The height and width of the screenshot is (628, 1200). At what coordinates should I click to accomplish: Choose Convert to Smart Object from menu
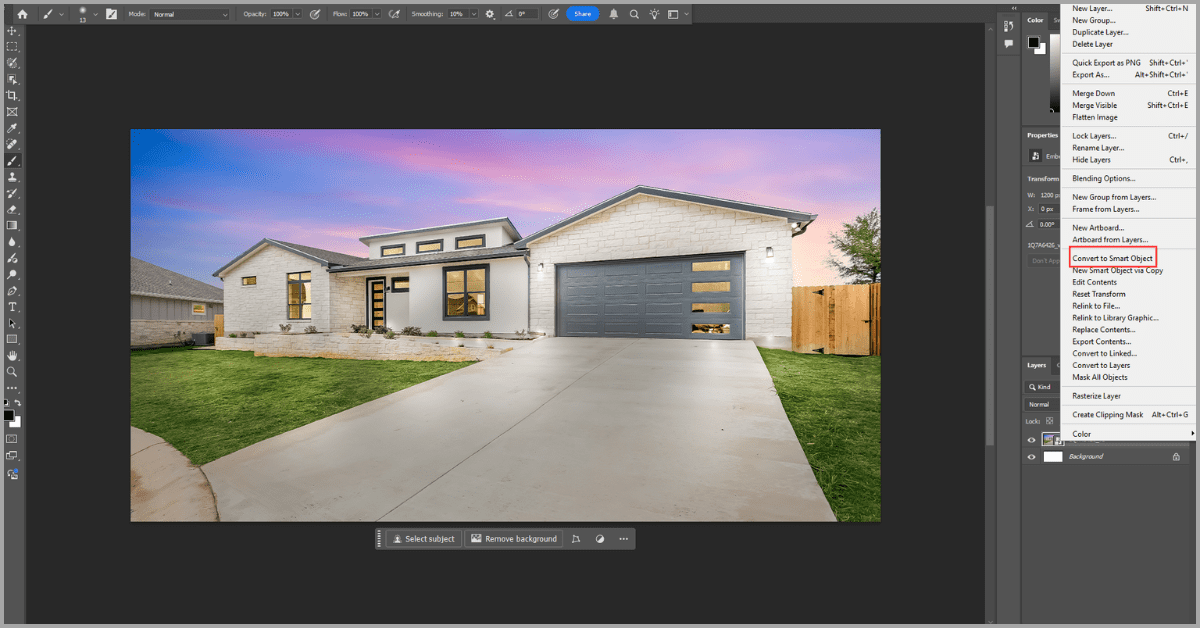[x=1112, y=257]
